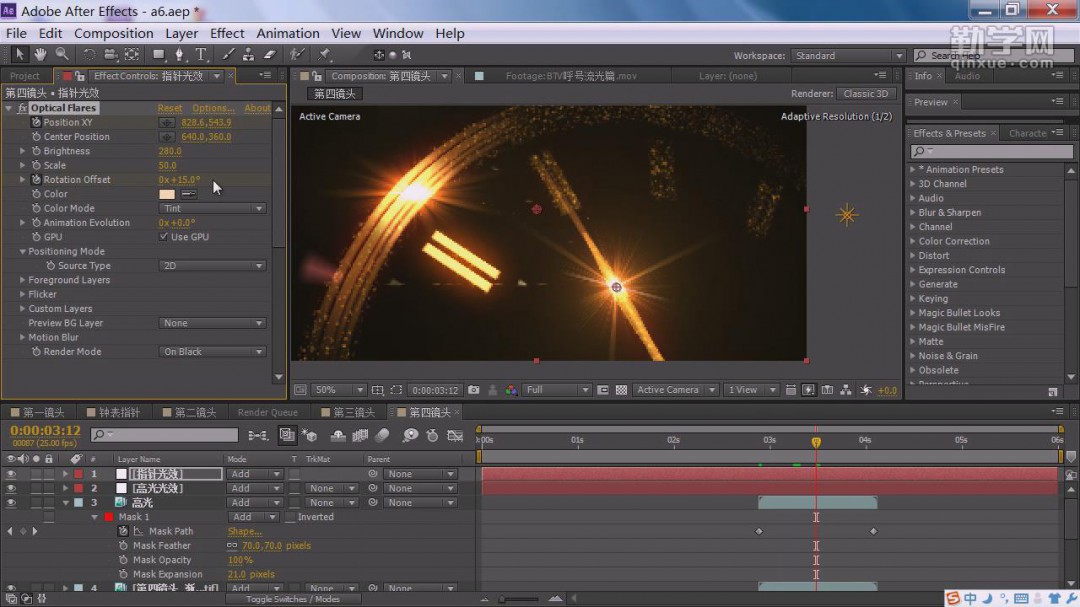Open the Workspace Standard dropdown
This screenshot has width=1080, height=607.
pyautogui.click(x=847, y=56)
